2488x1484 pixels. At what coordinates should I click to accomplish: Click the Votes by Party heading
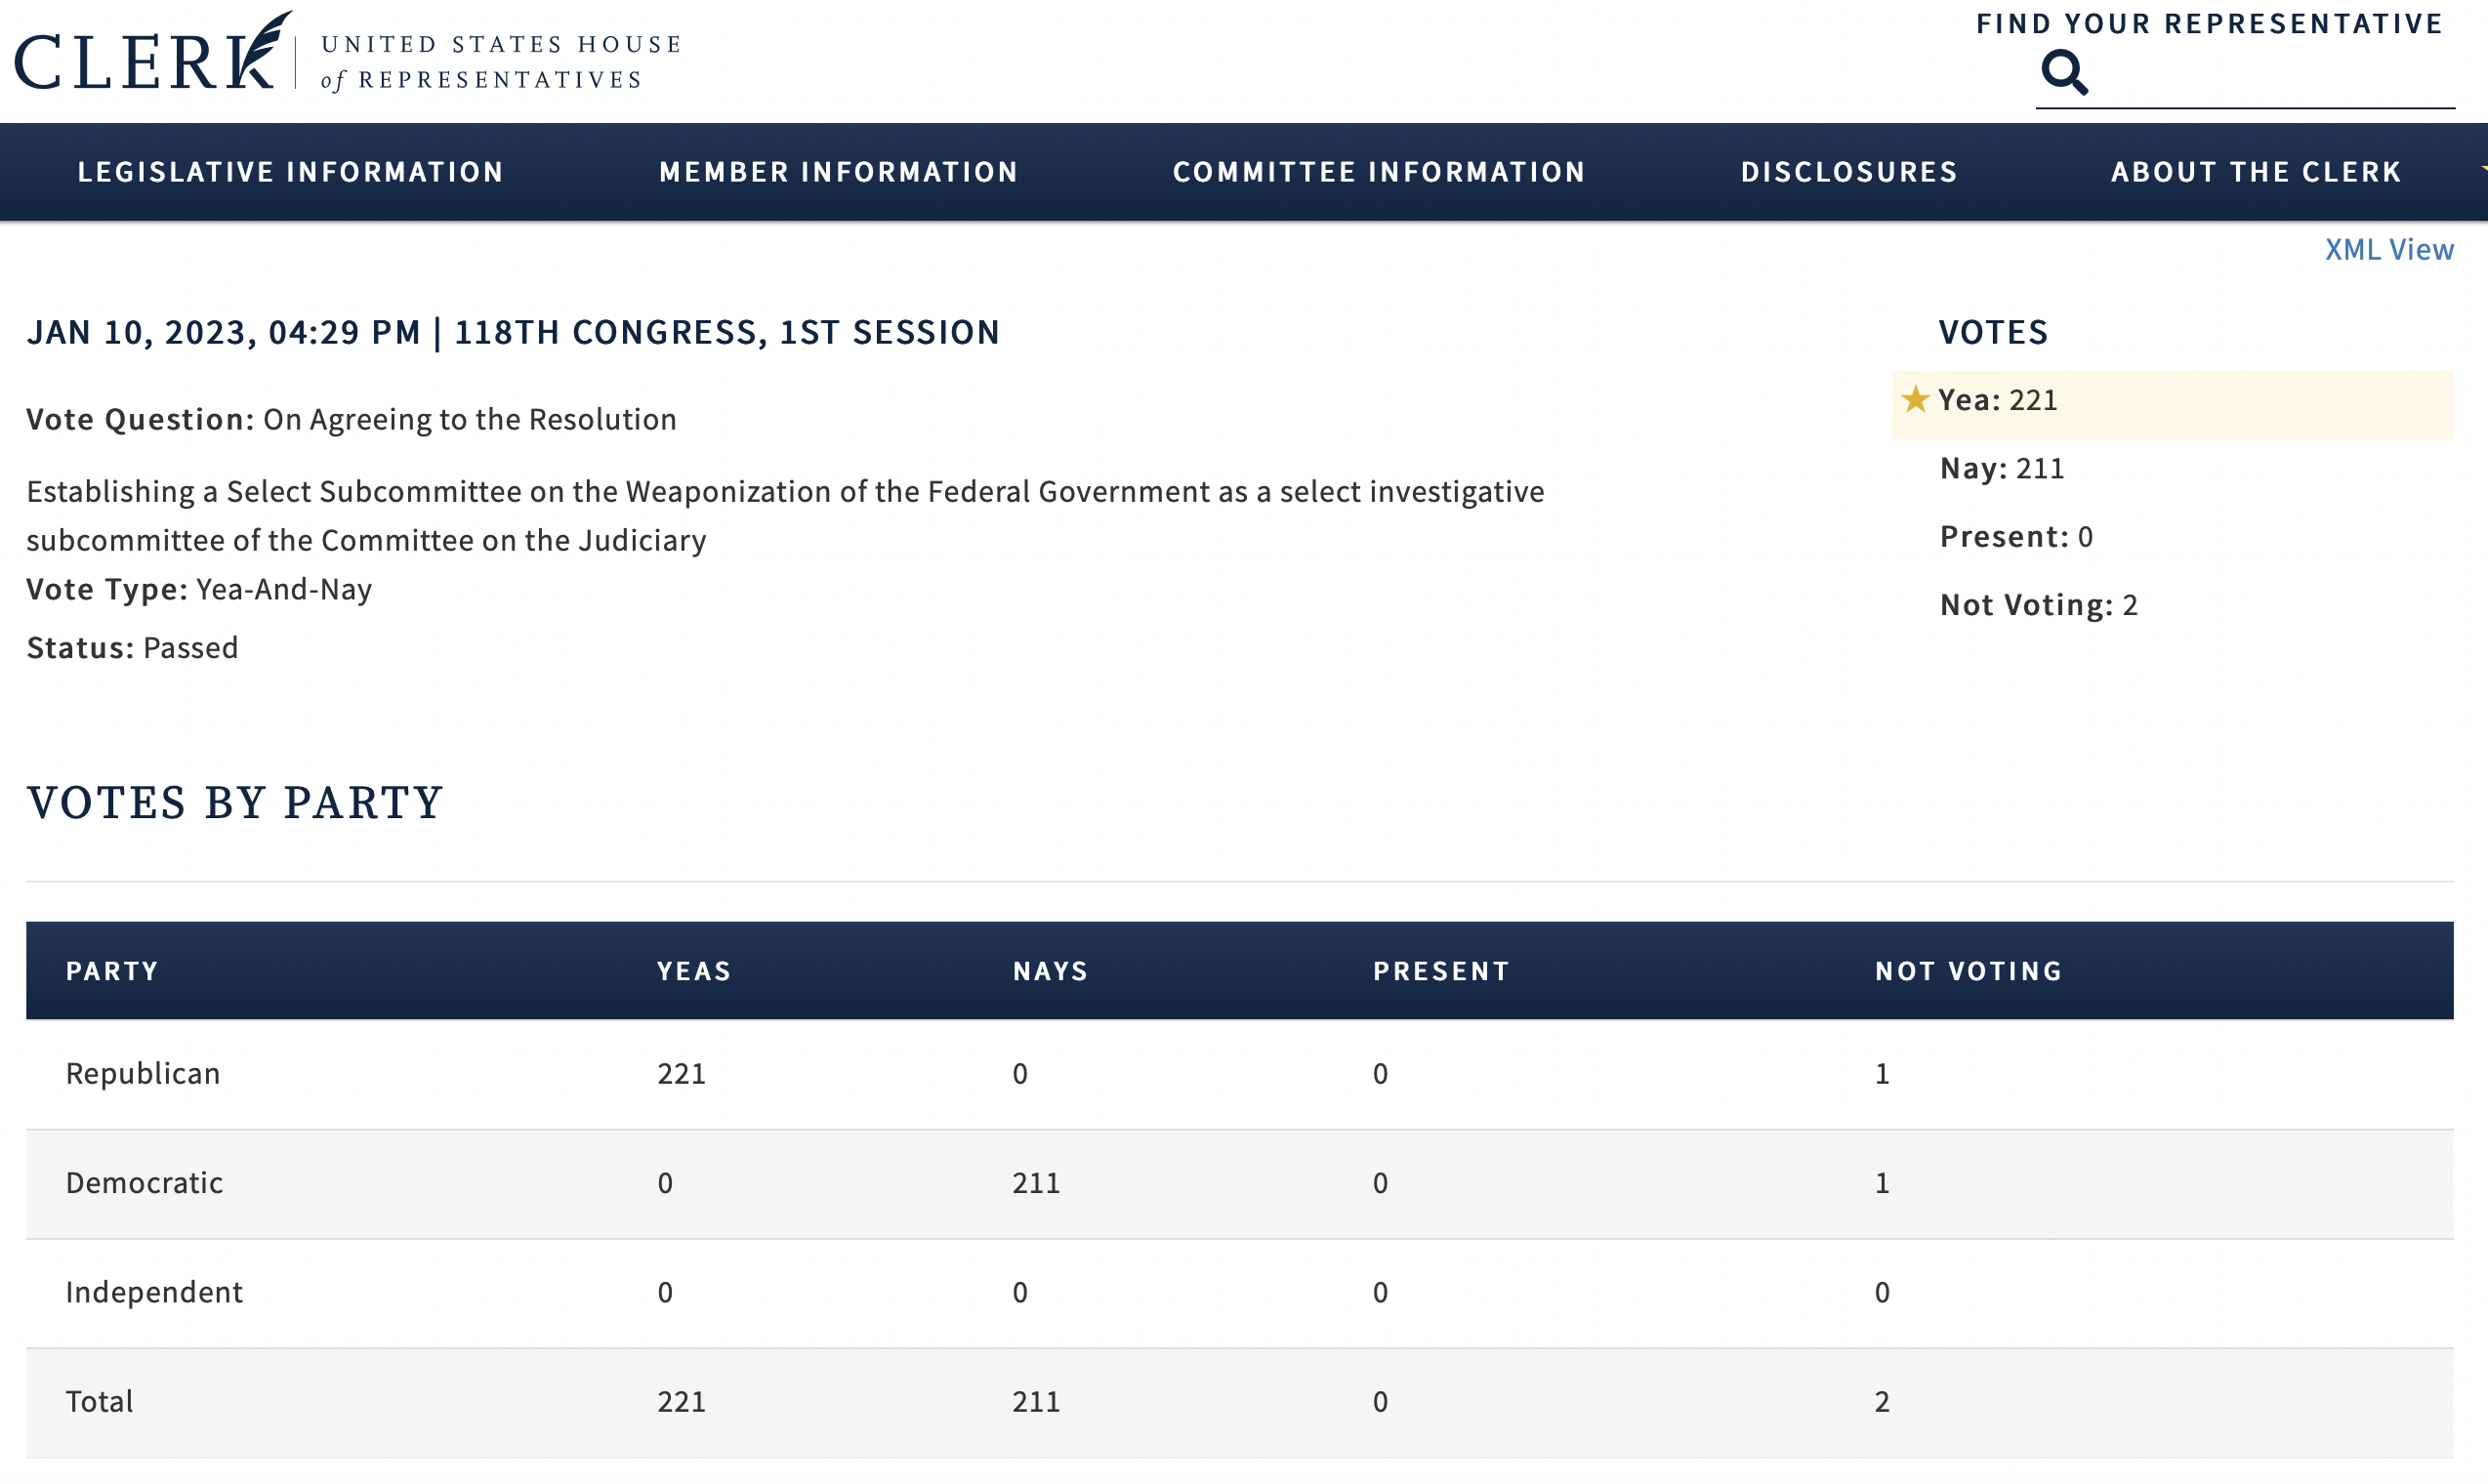tap(234, 802)
